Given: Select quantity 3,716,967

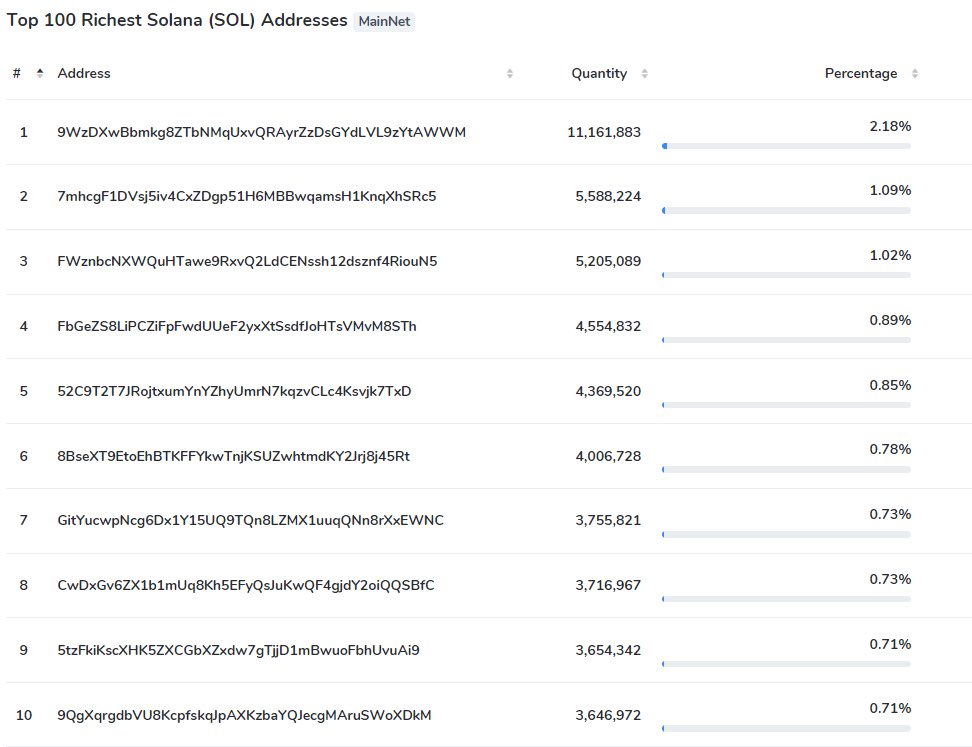Looking at the screenshot, I should (608, 585).
